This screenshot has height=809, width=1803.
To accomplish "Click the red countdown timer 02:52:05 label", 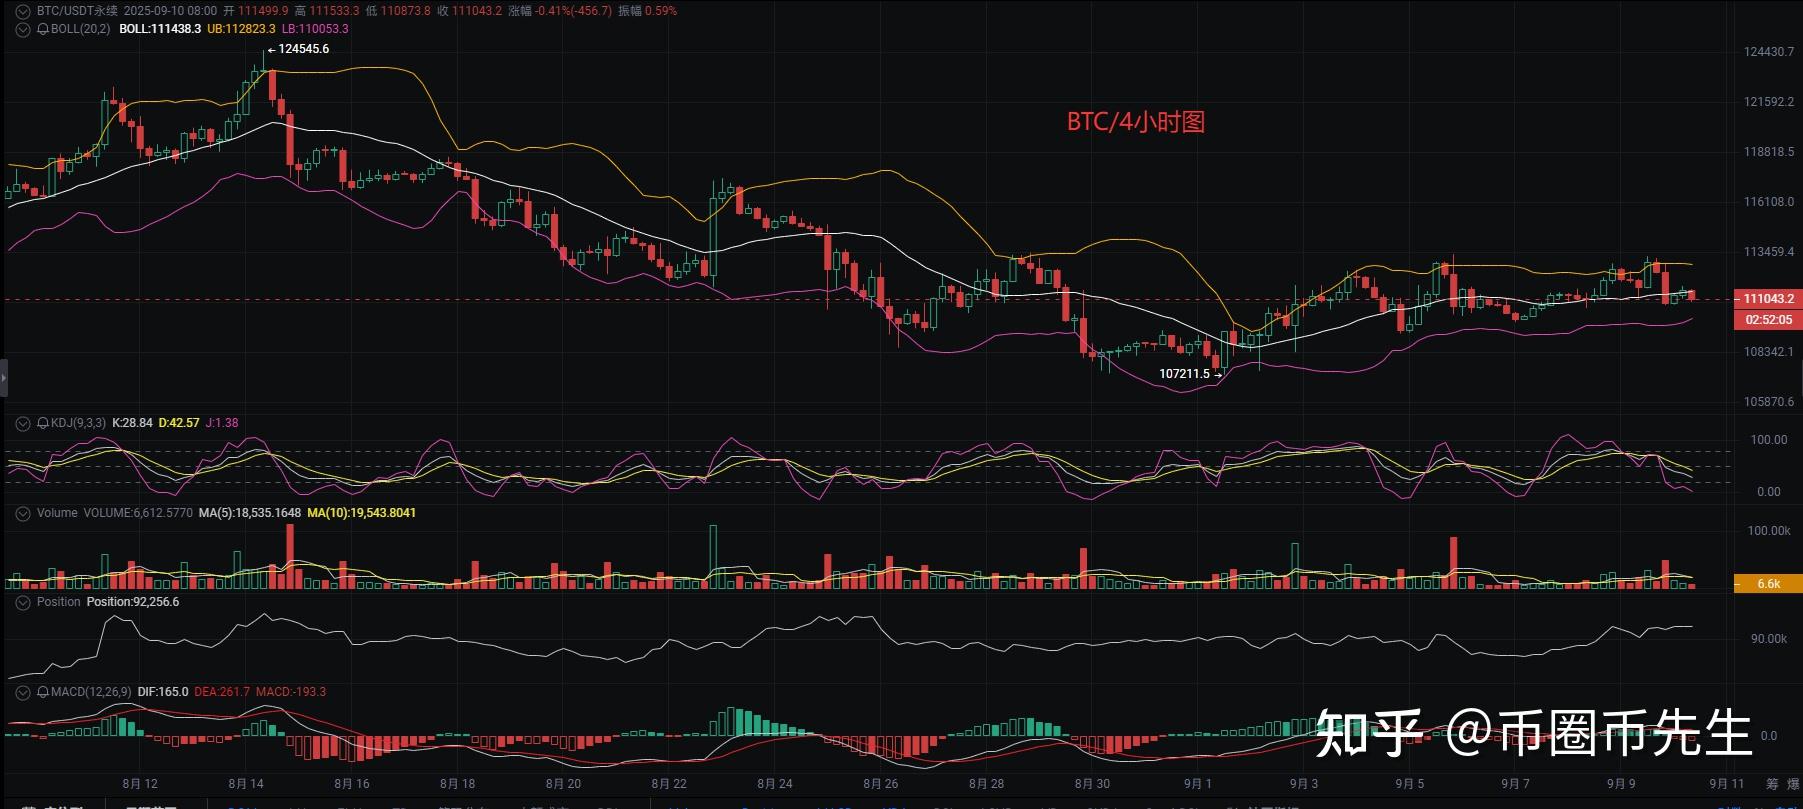I will (1768, 320).
